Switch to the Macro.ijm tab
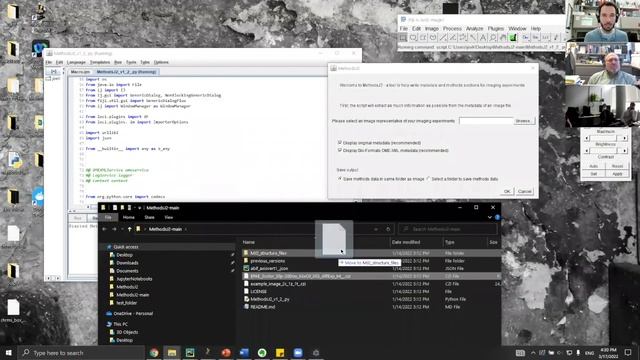The width and height of the screenshot is (640, 360). pos(80,72)
